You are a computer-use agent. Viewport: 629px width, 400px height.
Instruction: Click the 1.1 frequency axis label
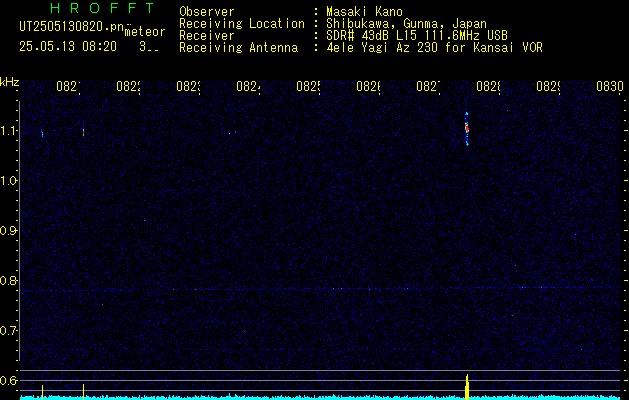pos(8,131)
